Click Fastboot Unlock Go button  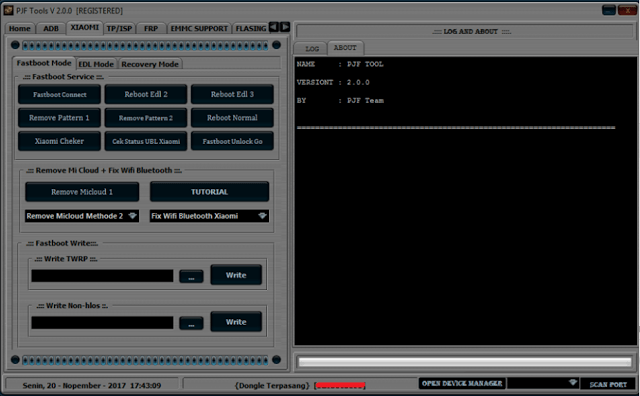click(232, 141)
